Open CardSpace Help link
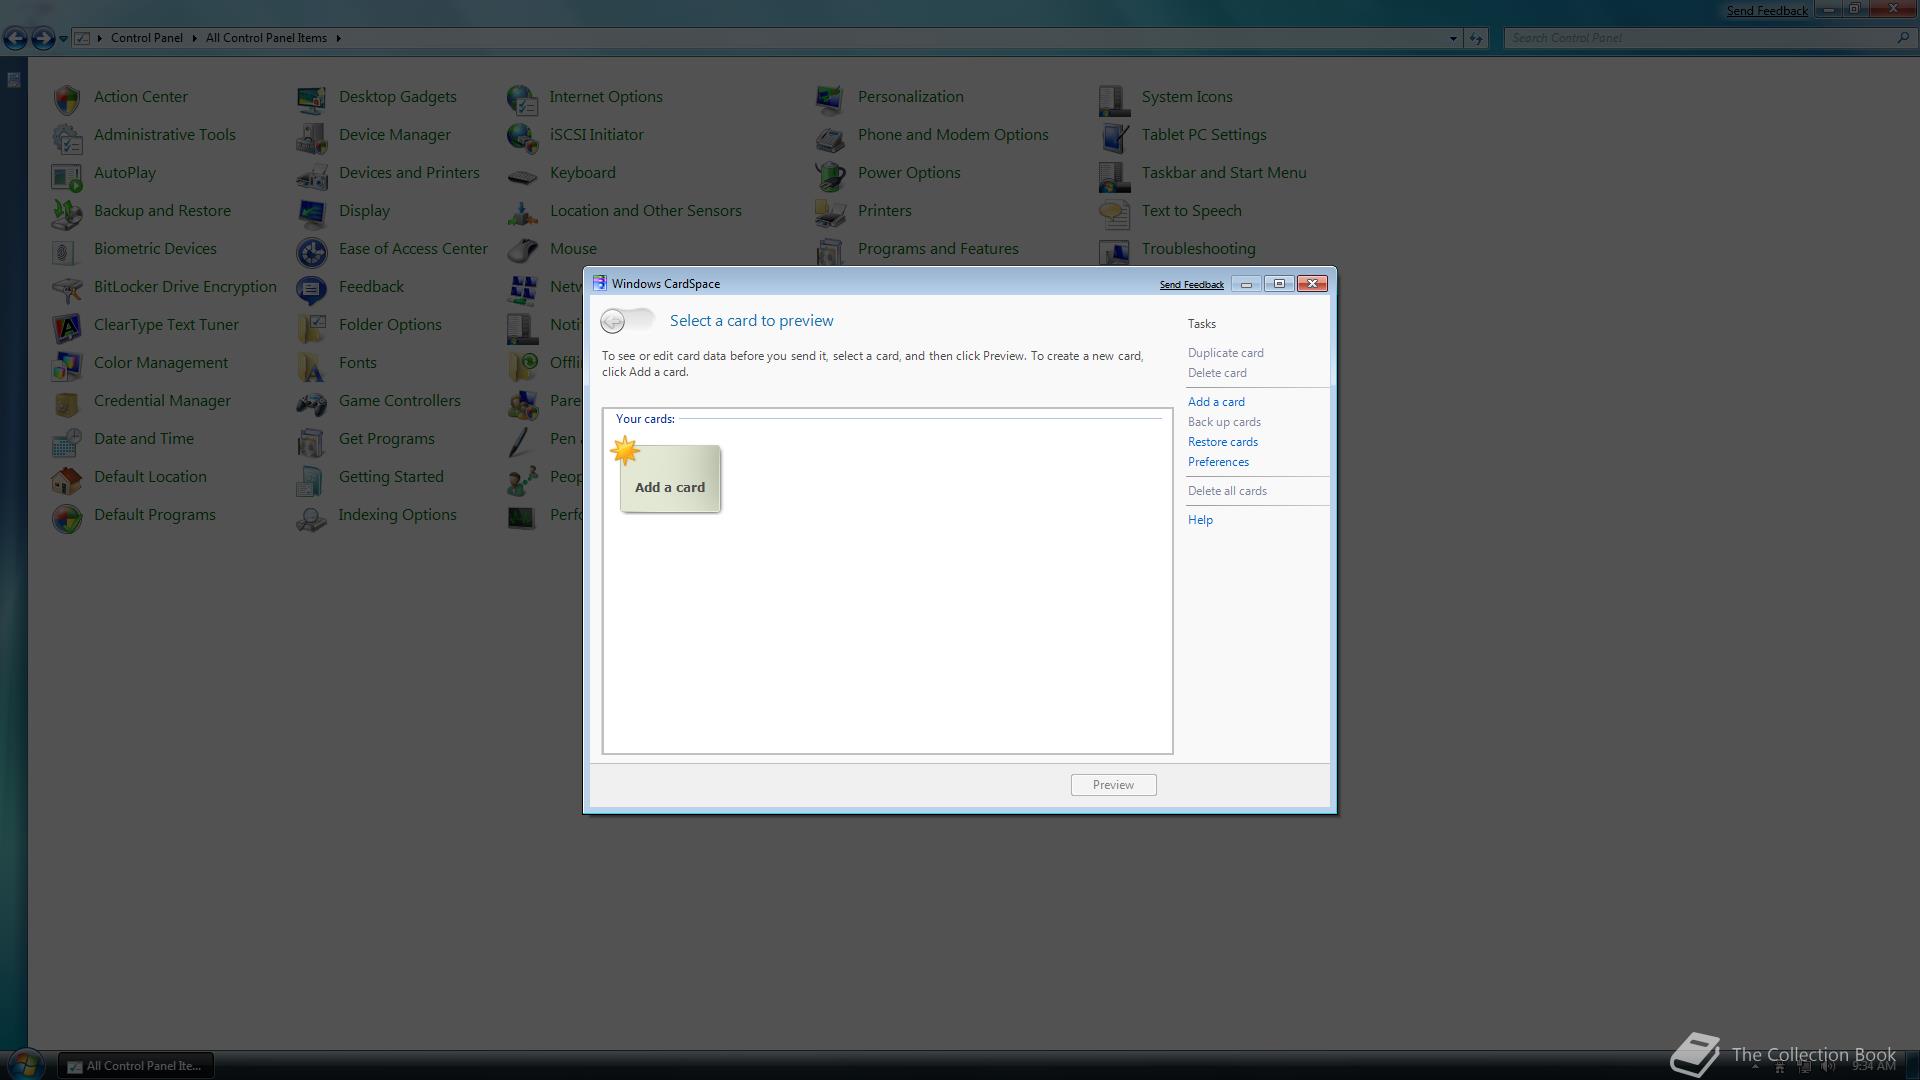Screen dimensions: 1920x1080 click(x=1199, y=520)
